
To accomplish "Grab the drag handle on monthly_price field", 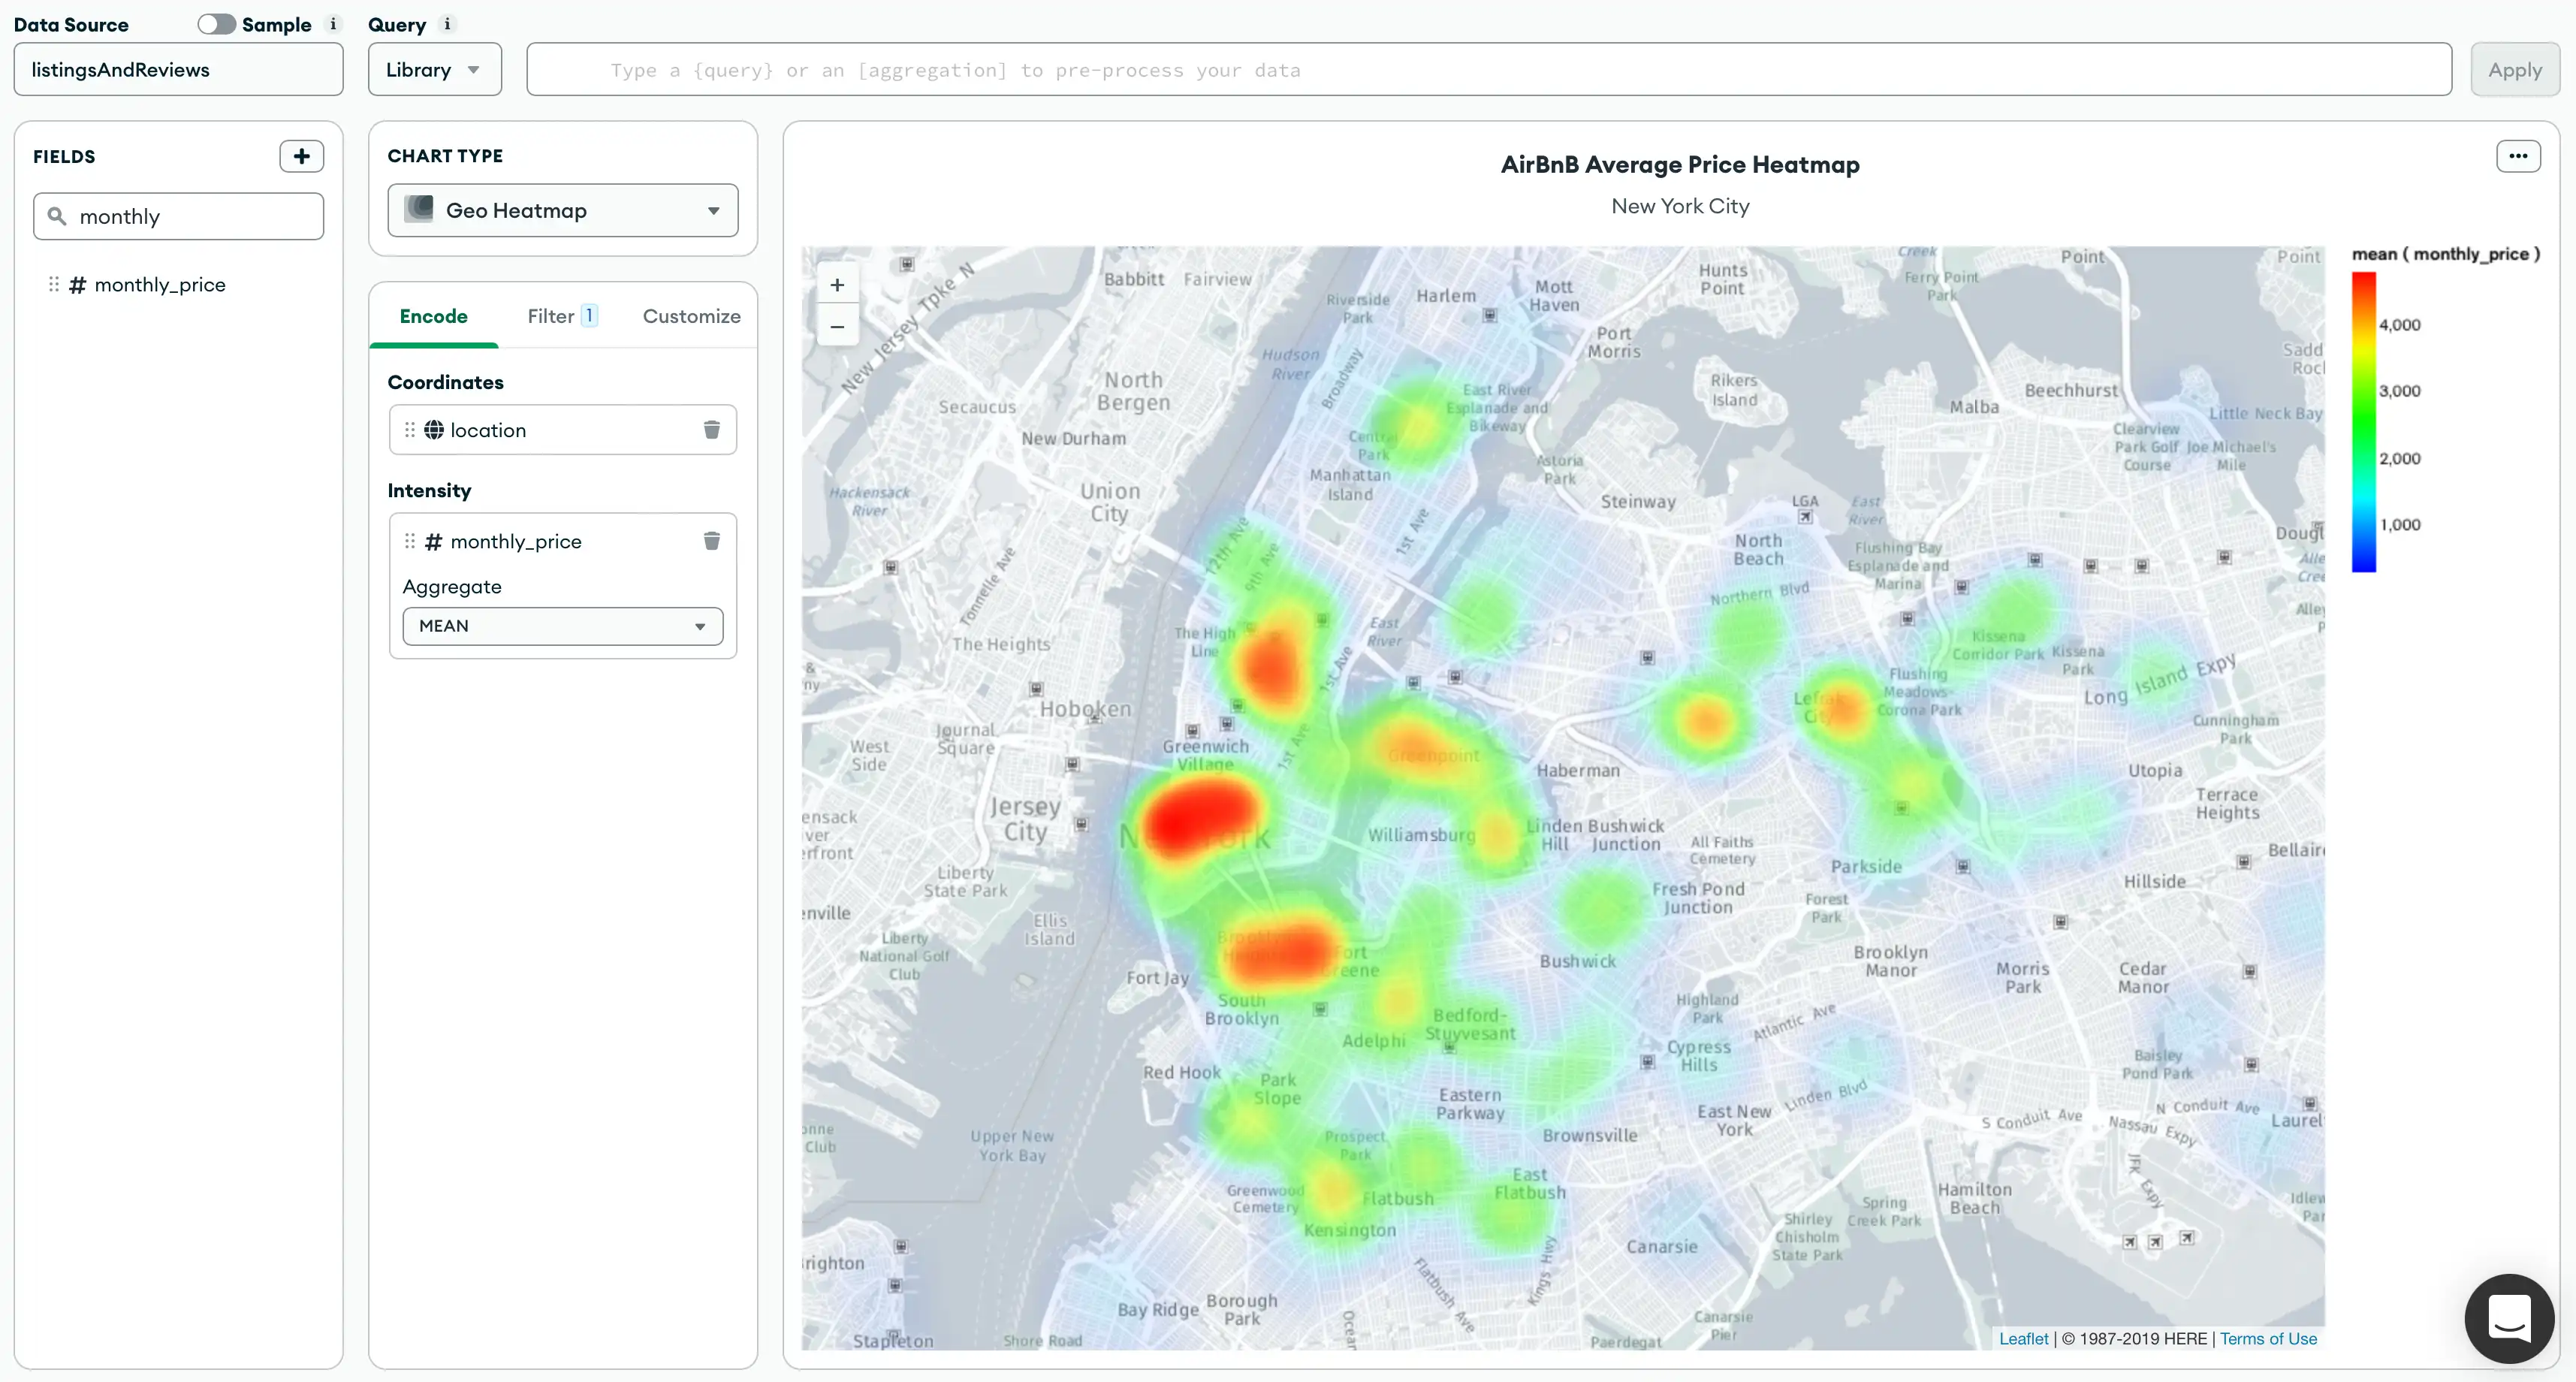I will click(54, 284).
